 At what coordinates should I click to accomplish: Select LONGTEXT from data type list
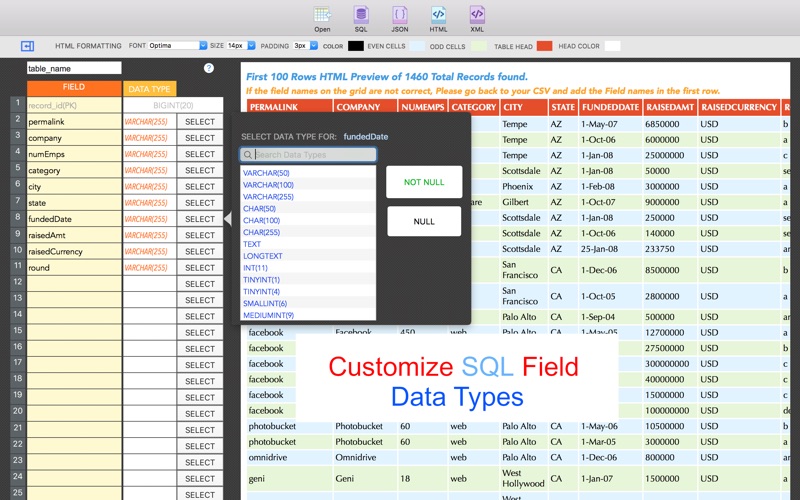tap(308, 256)
